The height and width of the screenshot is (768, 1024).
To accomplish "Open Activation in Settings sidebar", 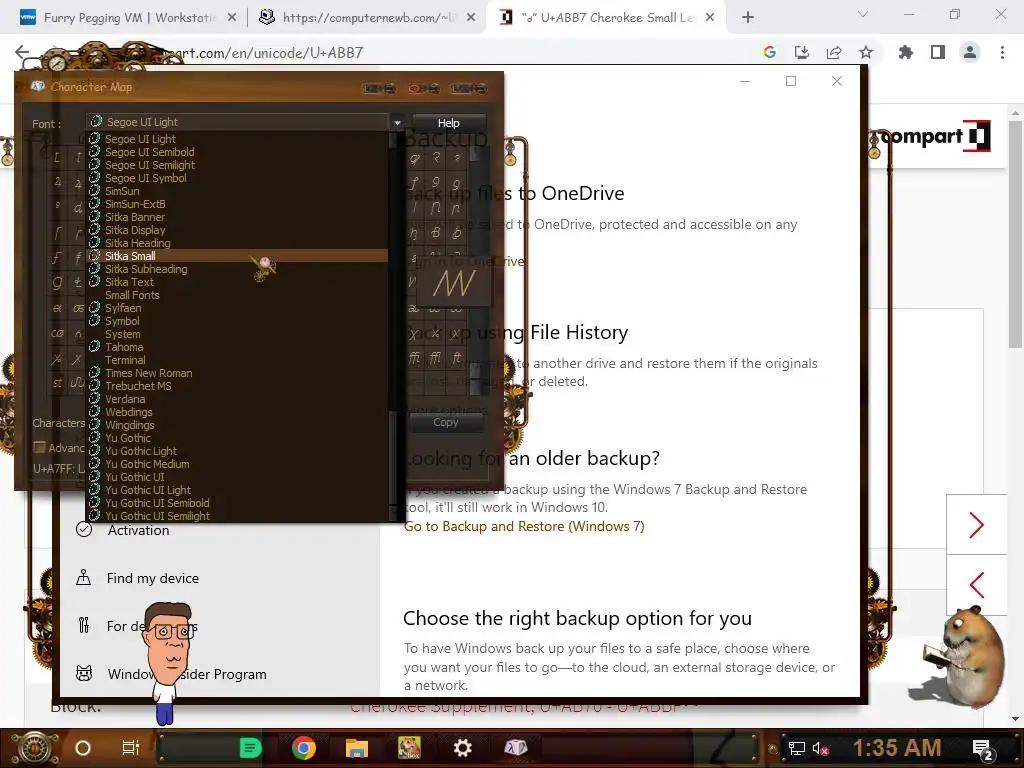I will 138,530.
